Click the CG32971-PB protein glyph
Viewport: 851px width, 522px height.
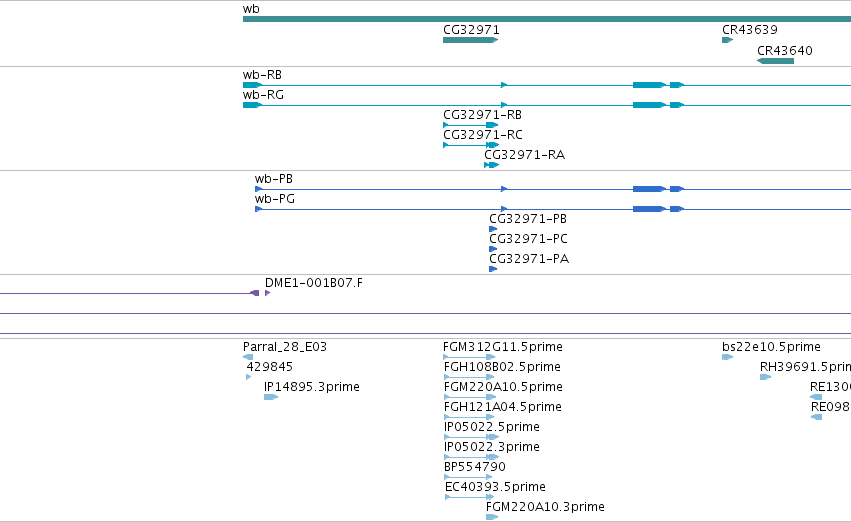tap(493, 229)
